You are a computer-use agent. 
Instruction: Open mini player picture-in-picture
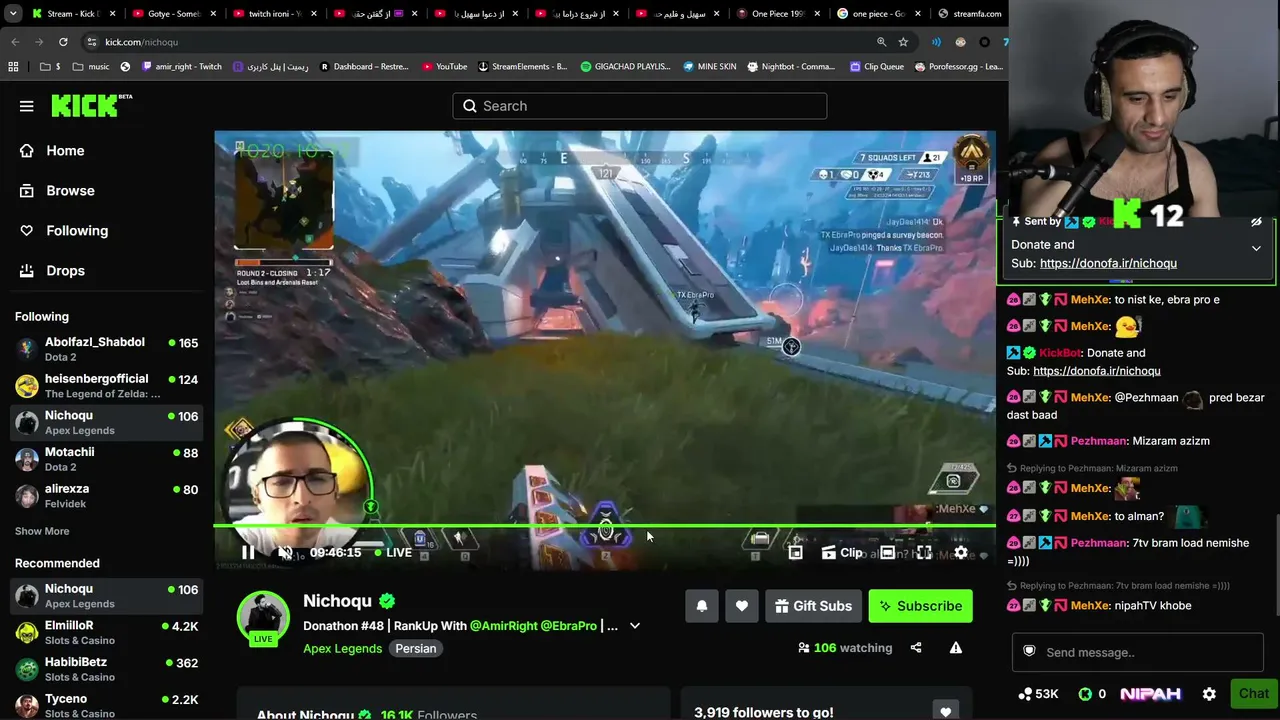tap(795, 552)
